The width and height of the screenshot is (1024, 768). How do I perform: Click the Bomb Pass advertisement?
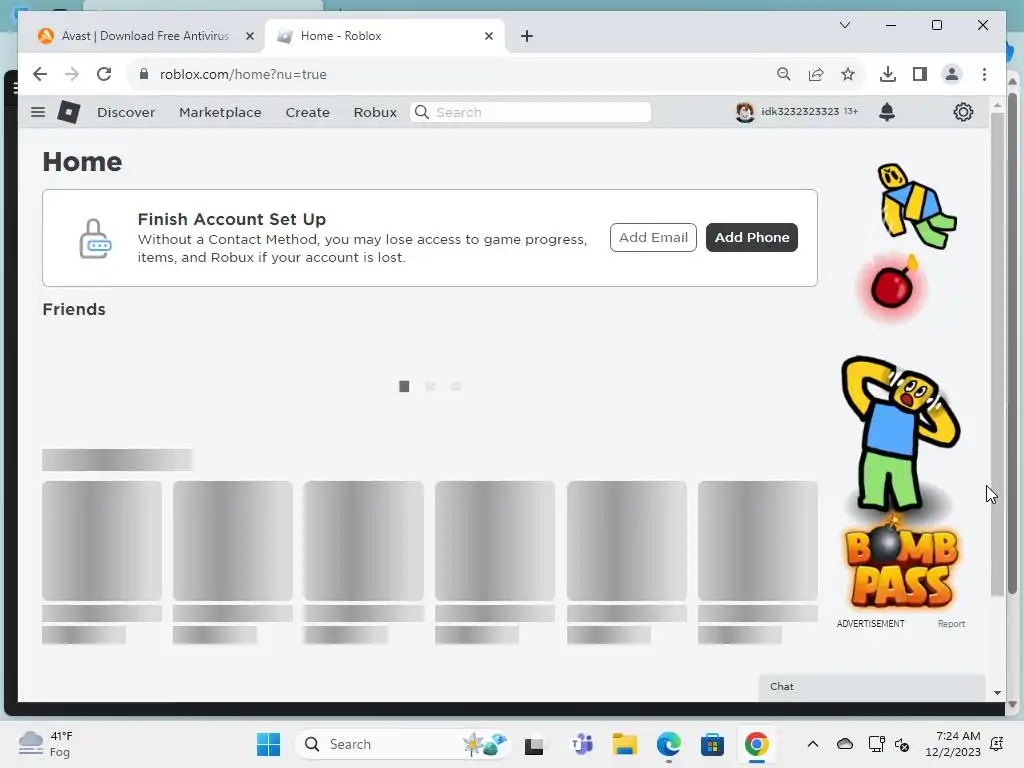pos(901,385)
